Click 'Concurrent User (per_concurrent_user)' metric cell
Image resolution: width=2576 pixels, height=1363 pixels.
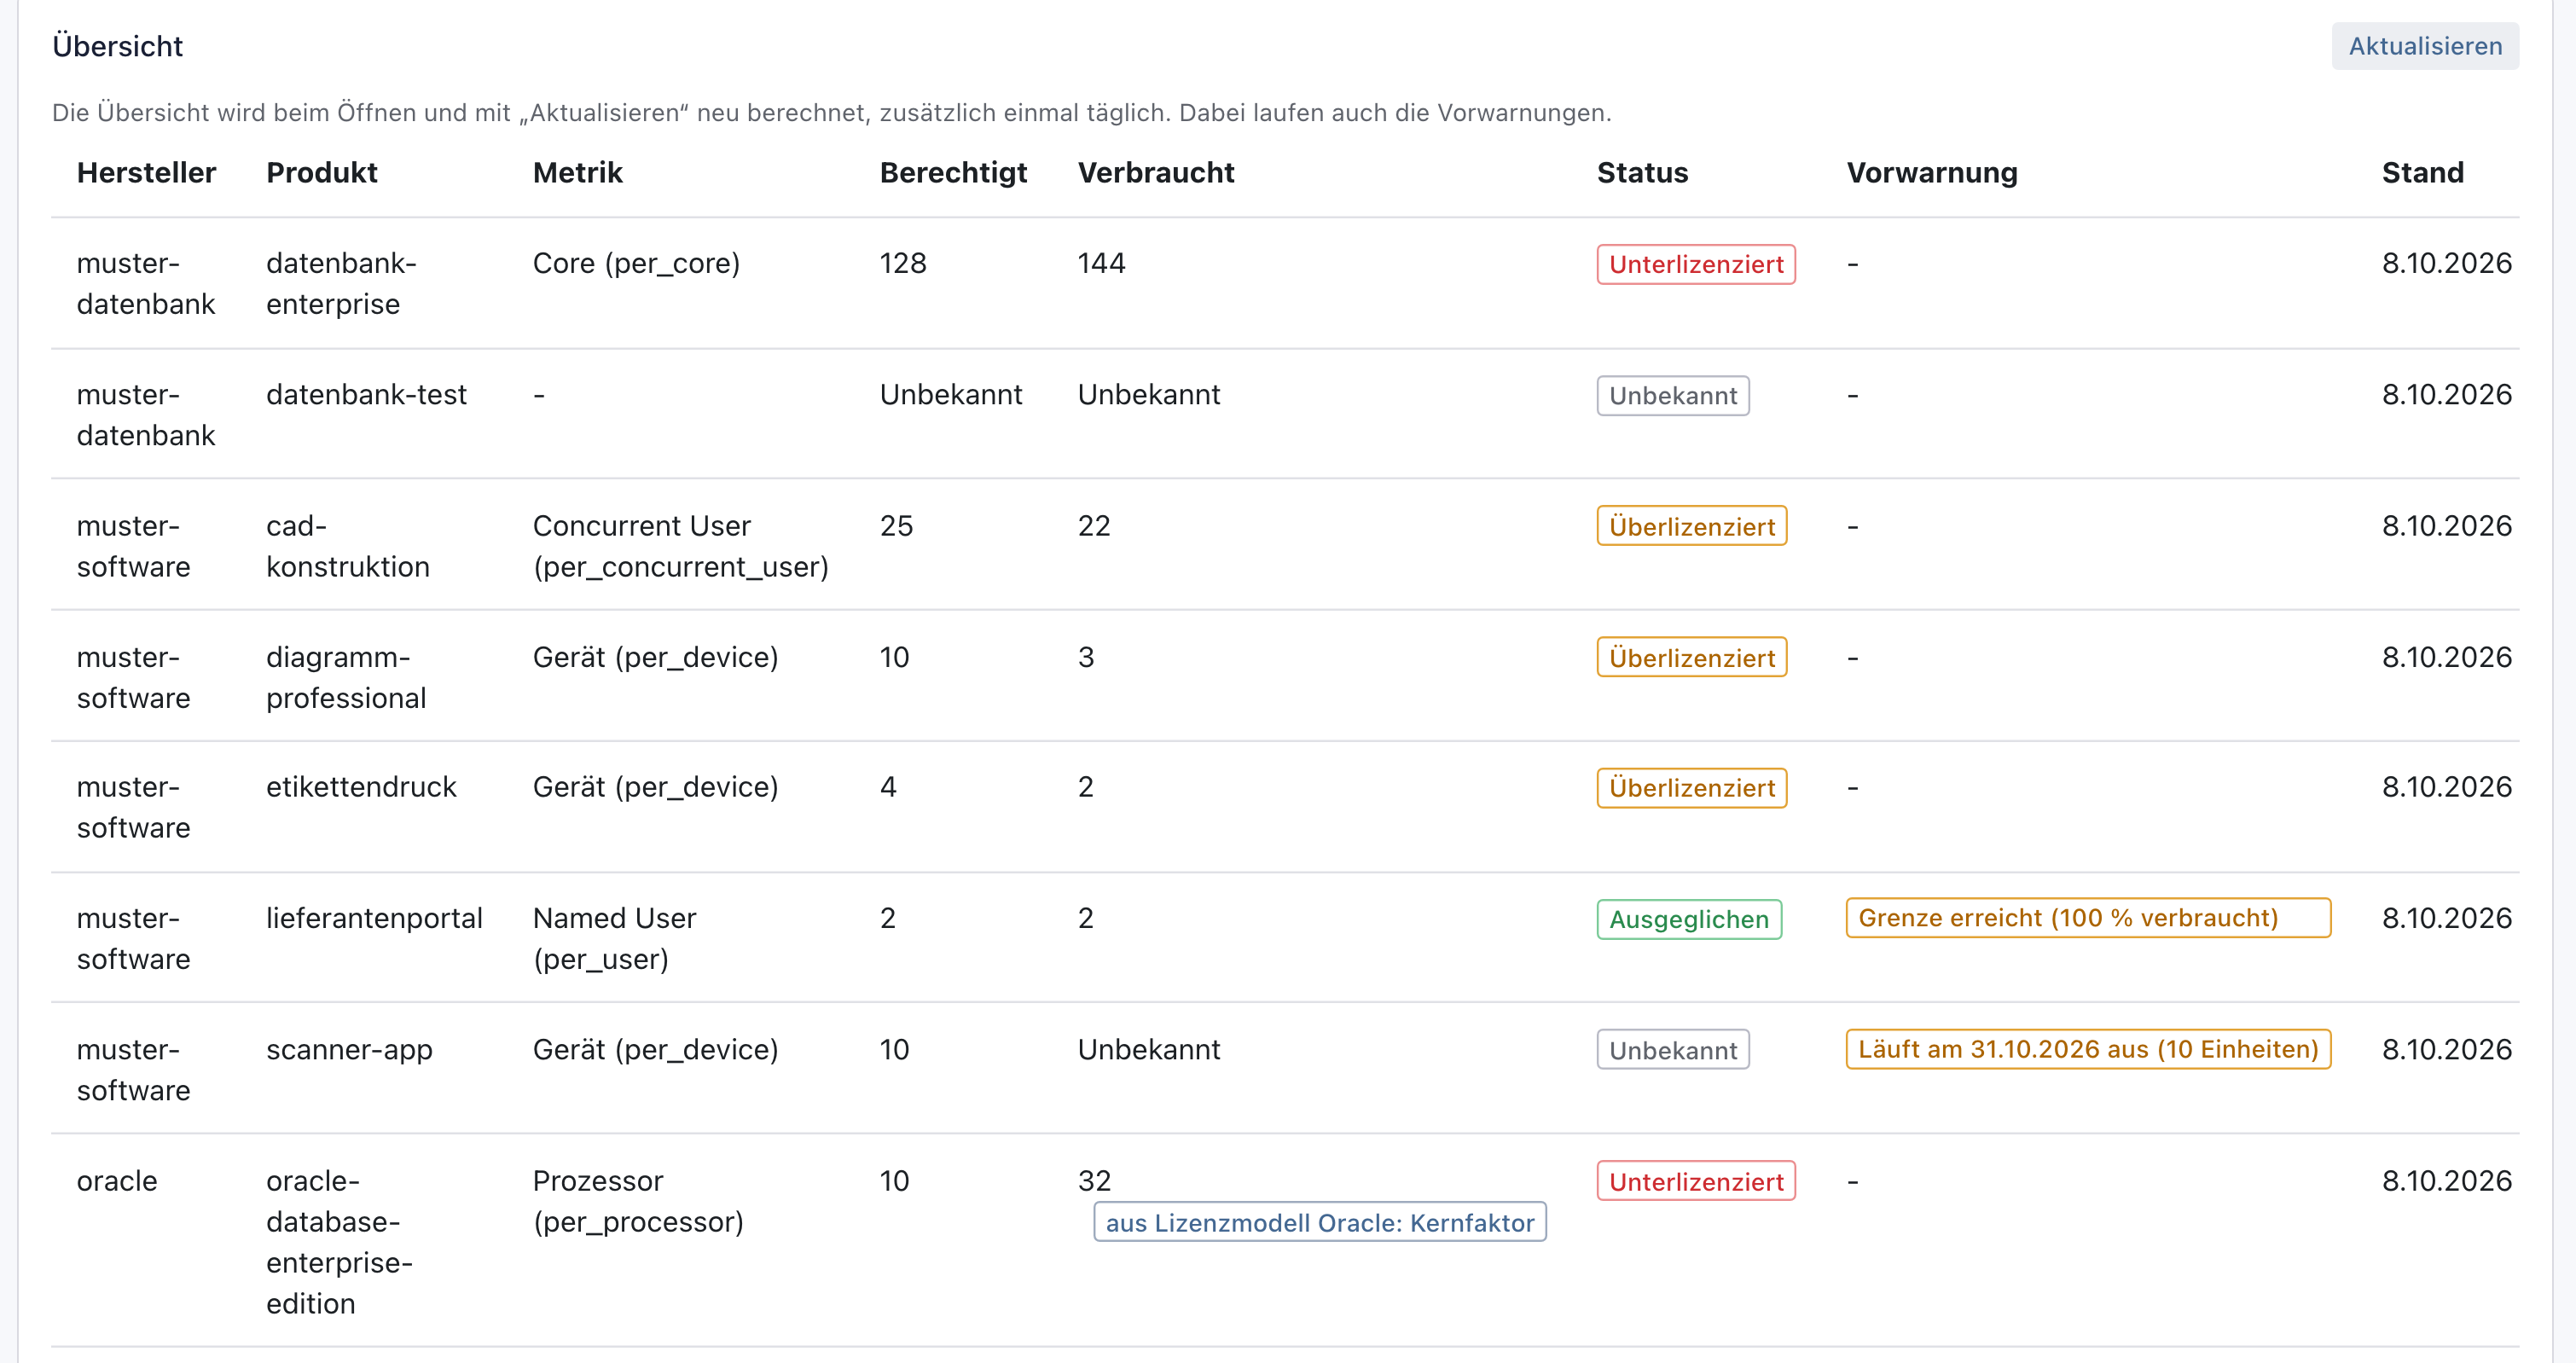pyautogui.click(x=681, y=546)
